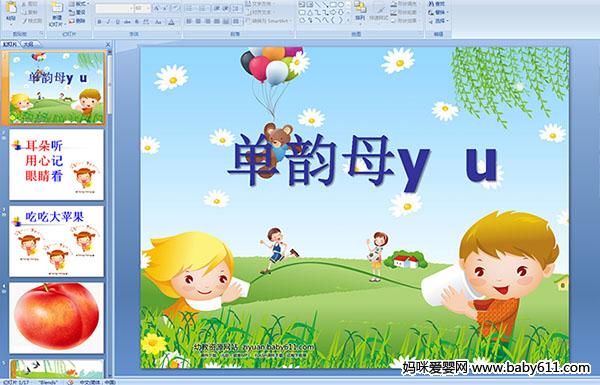
Task: Toggle Align Text Left
Action: (x=189, y=21)
